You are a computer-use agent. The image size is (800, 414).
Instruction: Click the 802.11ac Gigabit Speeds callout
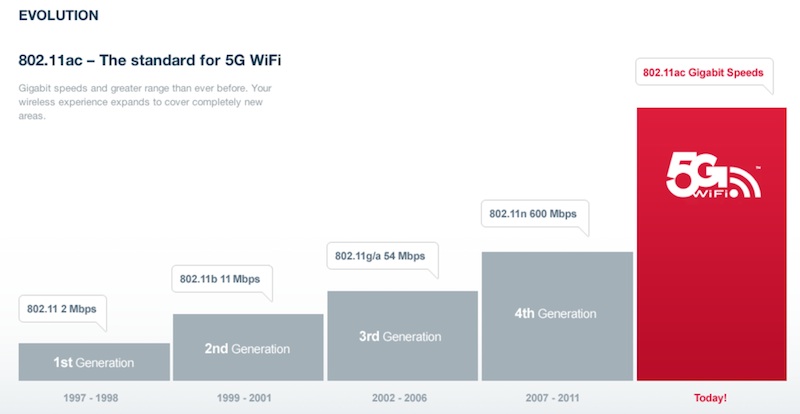[704, 73]
